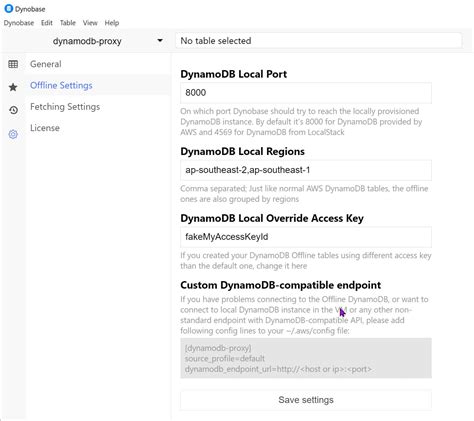This screenshot has width=474, height=421.
Task: Switch to General settings section
Action: [46, 64]
